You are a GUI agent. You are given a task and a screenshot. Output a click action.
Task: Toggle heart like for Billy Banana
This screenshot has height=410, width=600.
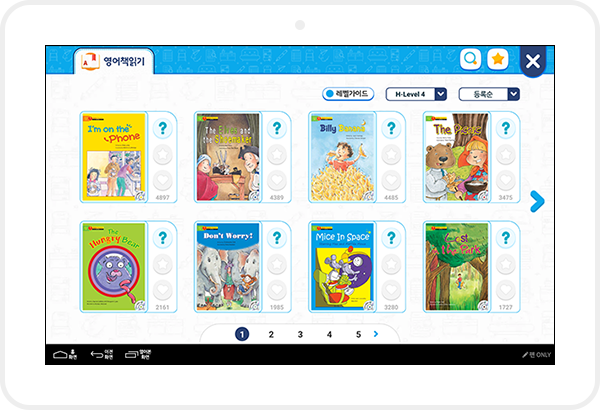tap(391, 180)
